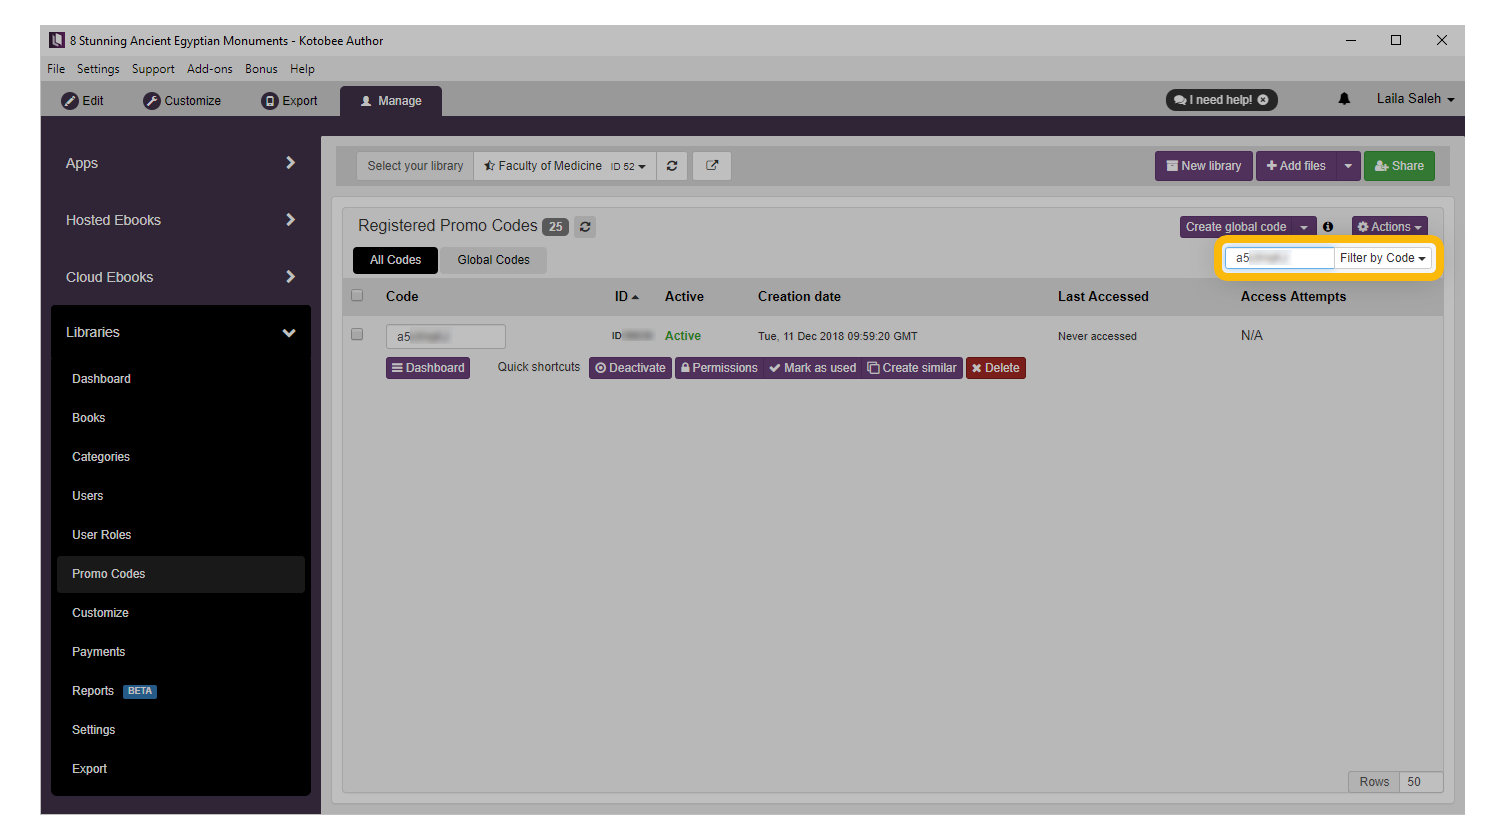Tick the select-all codes checkbox in header

(357, 296)
